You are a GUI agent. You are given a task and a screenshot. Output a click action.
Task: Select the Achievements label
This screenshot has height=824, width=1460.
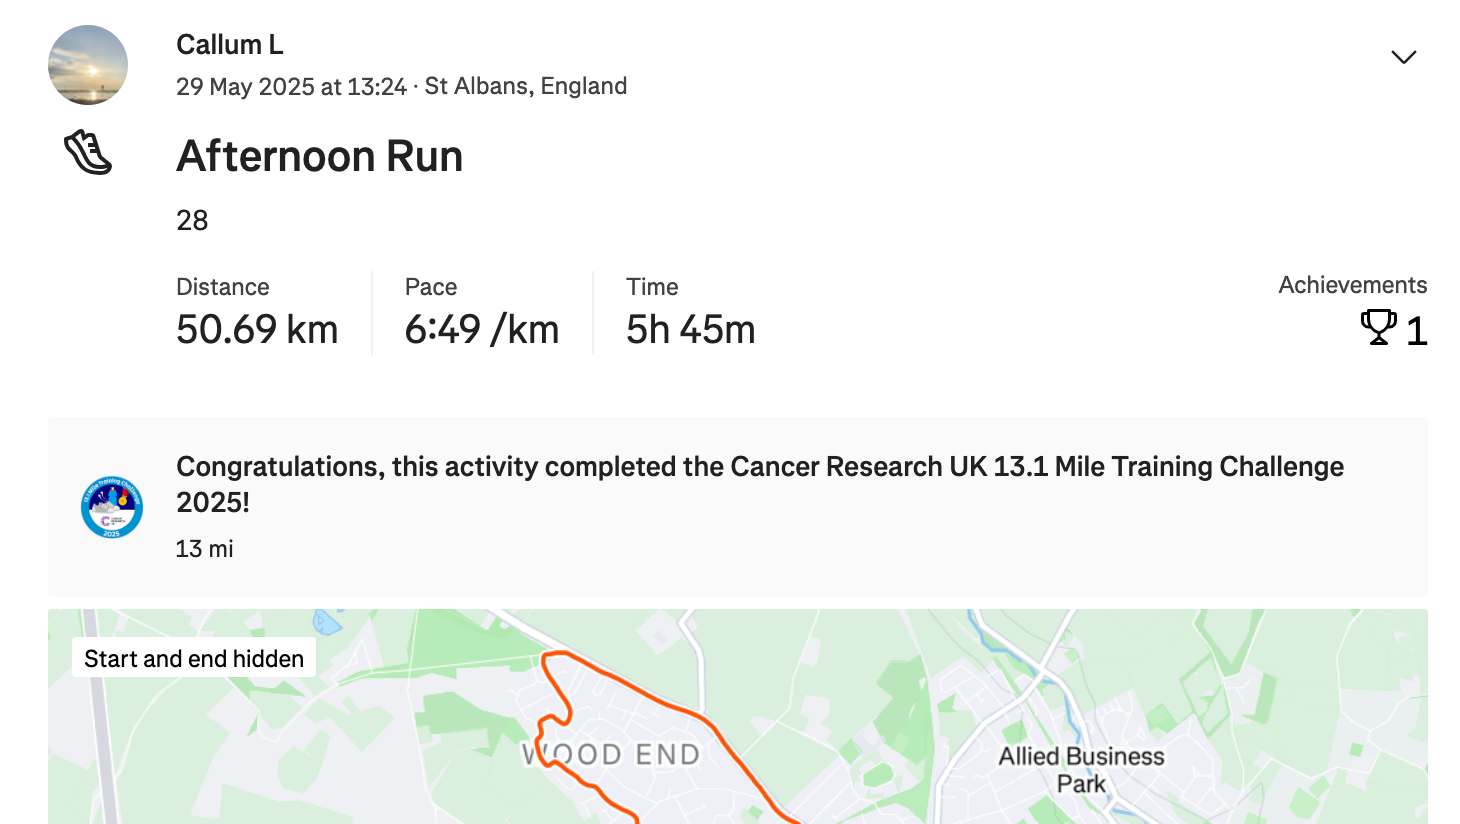(1352, 285)
